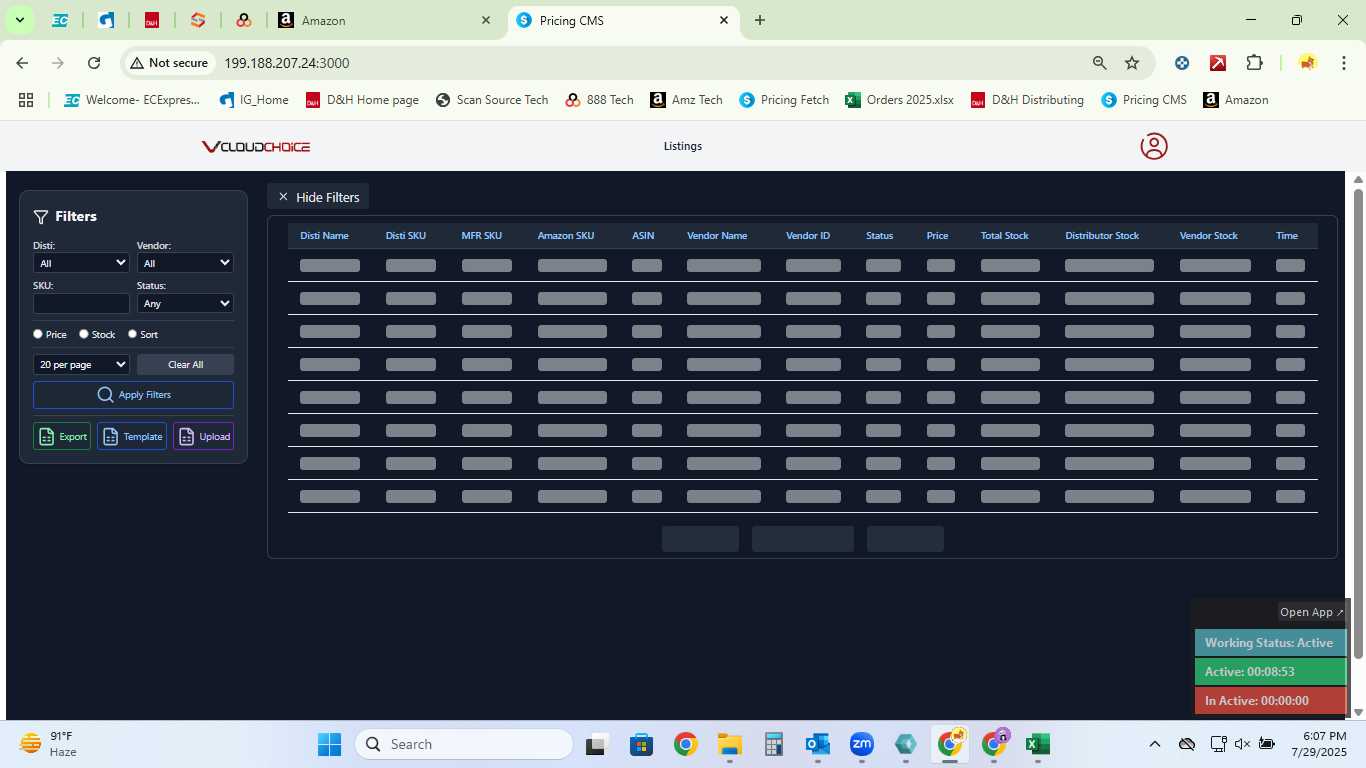Open the D&H Distributing bookmark

click(1027, 100)
